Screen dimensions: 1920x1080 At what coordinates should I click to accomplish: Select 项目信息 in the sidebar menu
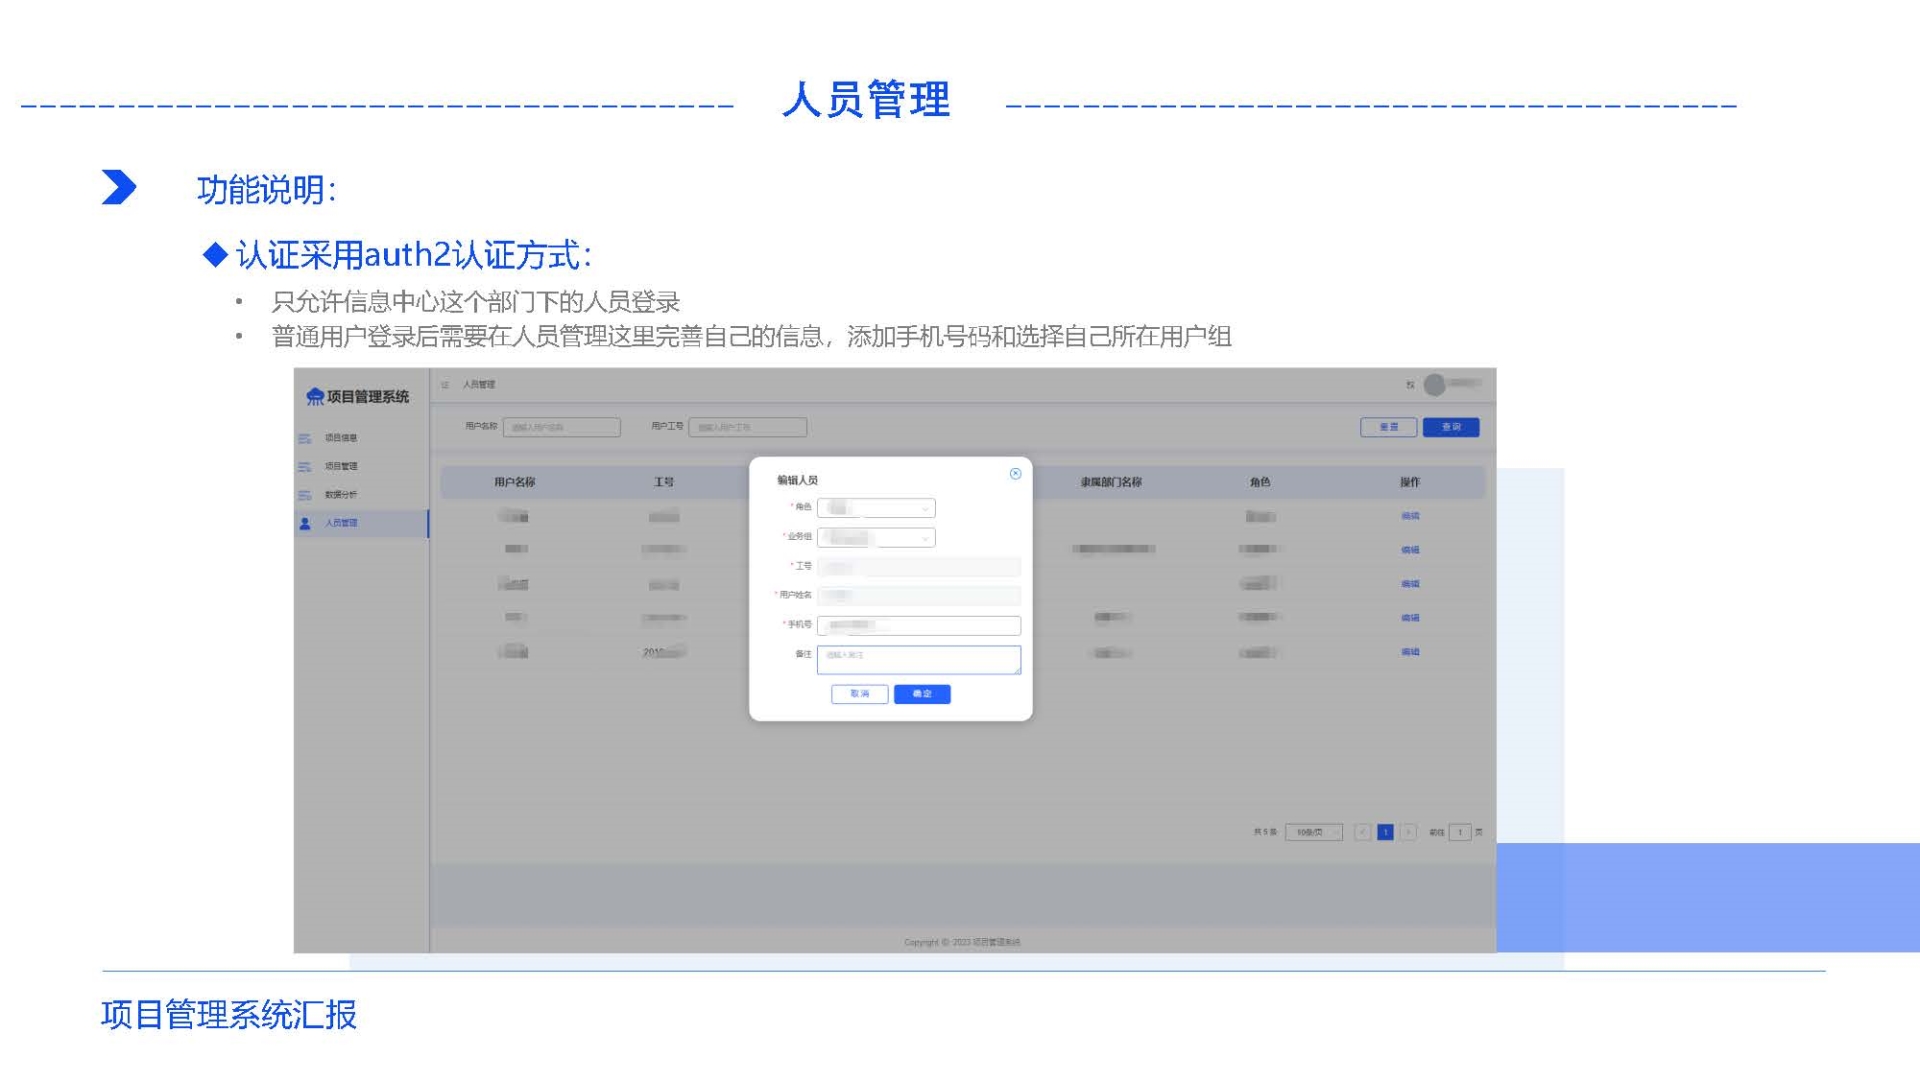(341, 438)
